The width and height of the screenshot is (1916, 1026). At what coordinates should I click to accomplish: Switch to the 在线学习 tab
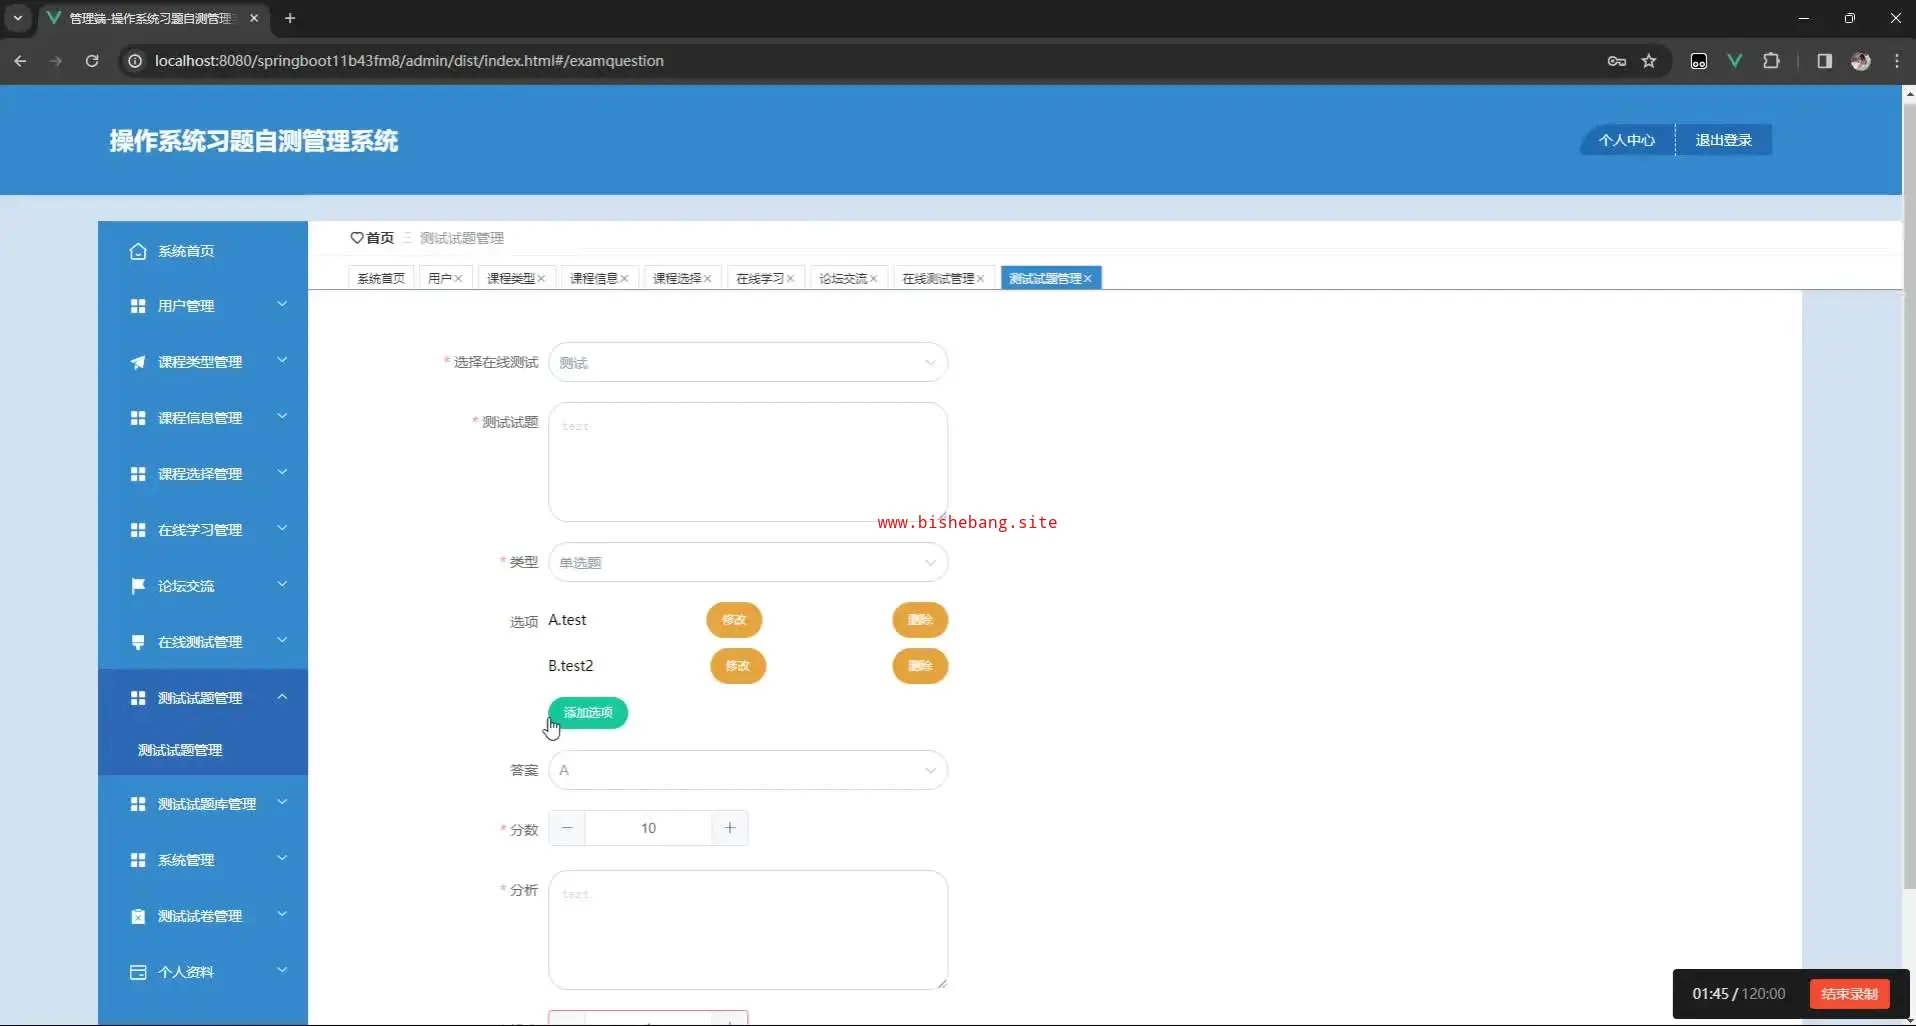765,279
